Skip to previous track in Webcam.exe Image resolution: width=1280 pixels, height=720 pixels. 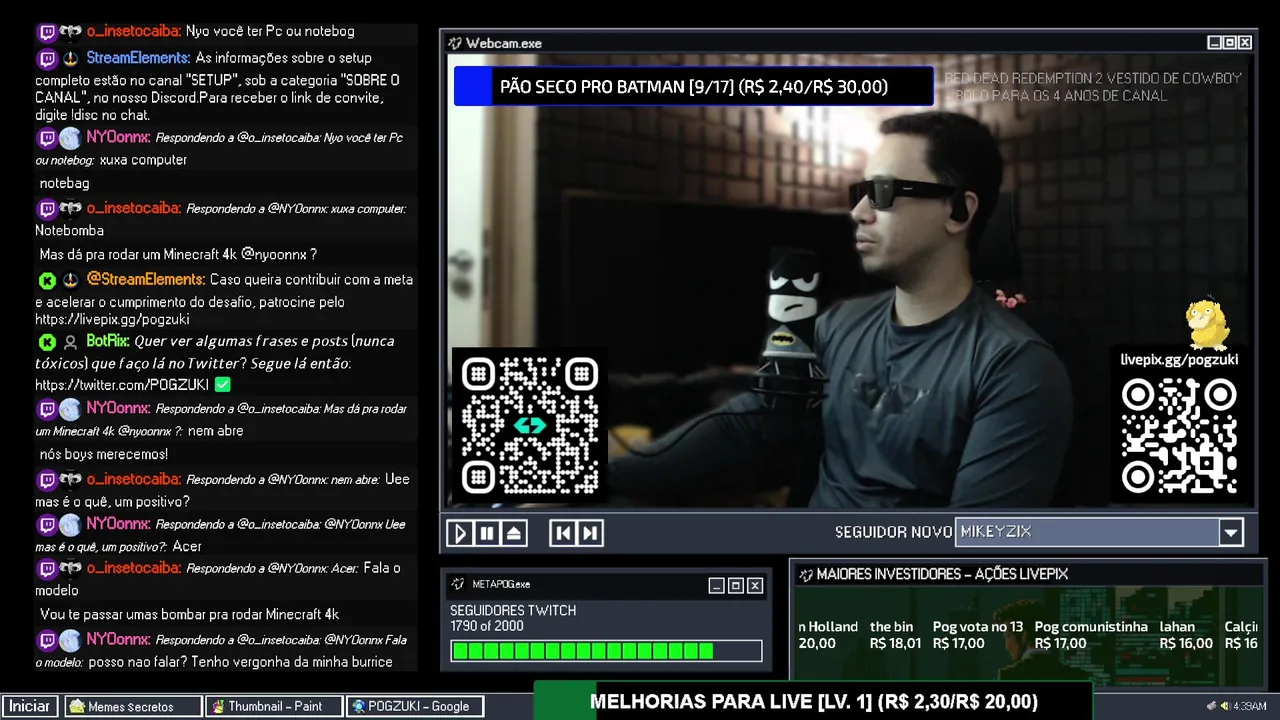[x=563, y=533]
